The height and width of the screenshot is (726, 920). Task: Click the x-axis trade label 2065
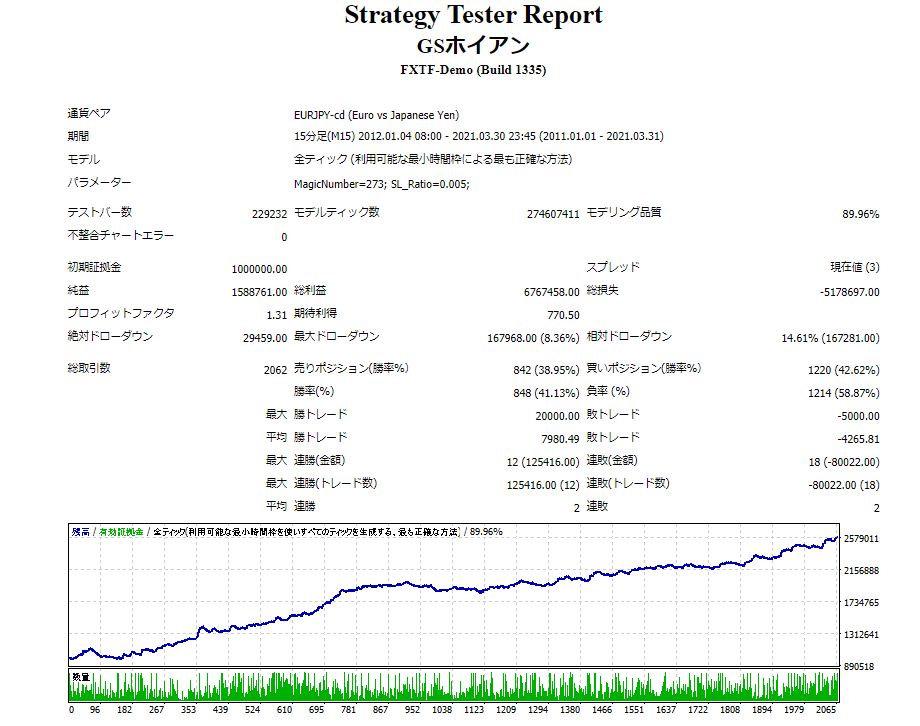(826, 710)
